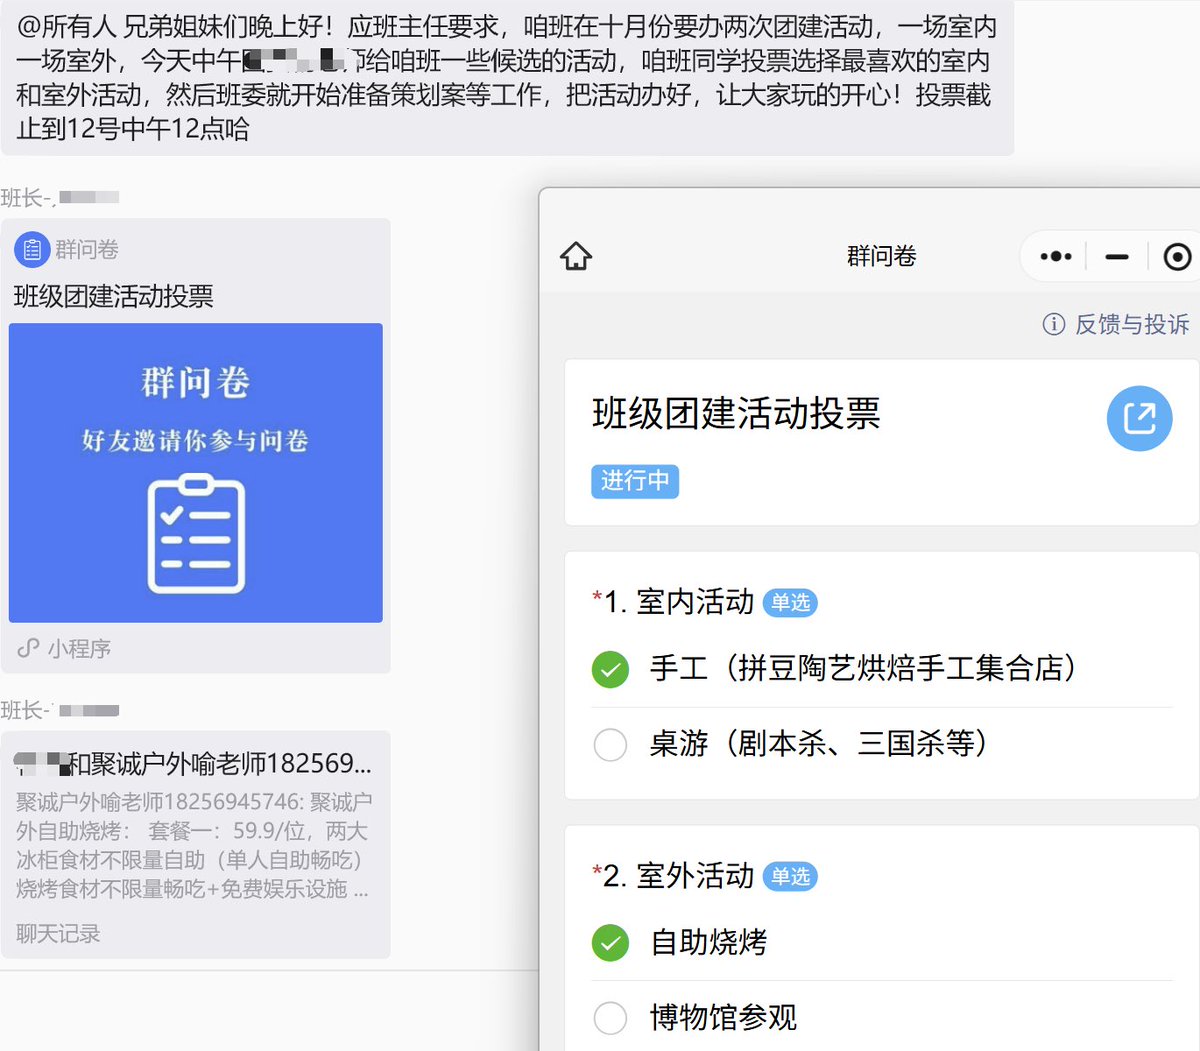The image size is (1200, 1051).
Task: Open the three-dot more options menu
Action: pos(1055,256)
